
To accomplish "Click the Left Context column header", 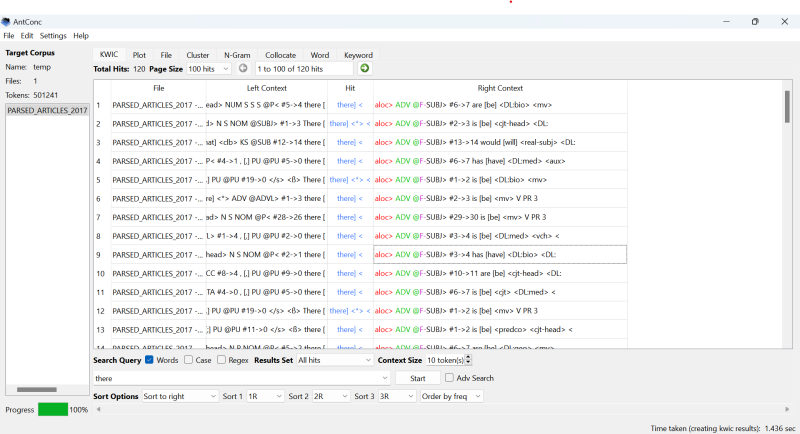I will 266,88.
